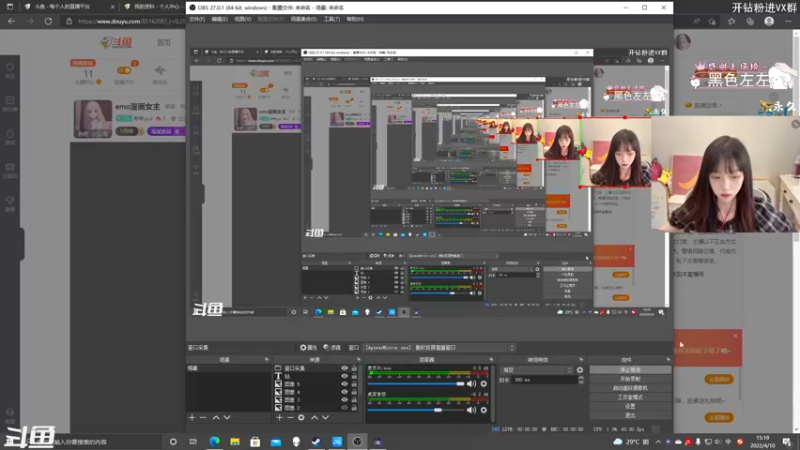Image resolution: width=800 pixels, height=450 pixels.
Task: Open the OBS Tools (工具) menu
Action: (332, 19)
